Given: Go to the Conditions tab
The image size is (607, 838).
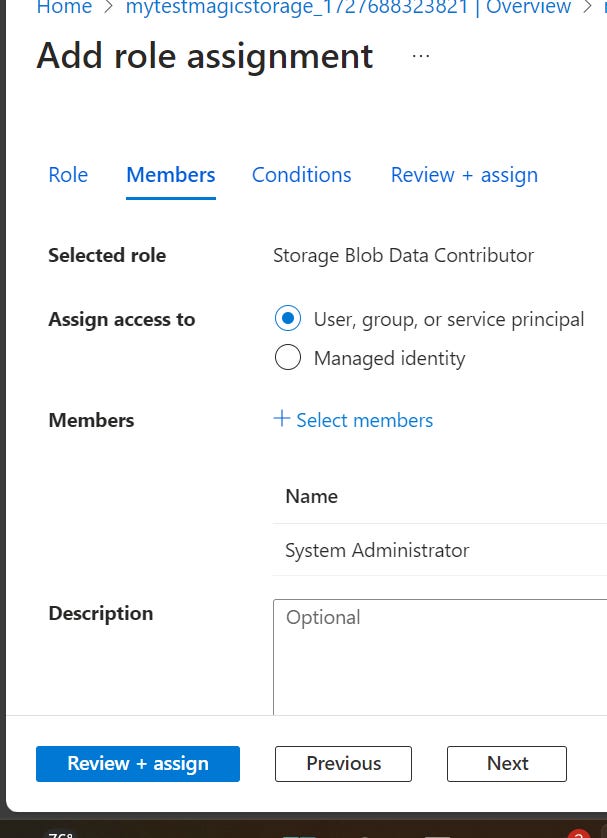Looking at the screenshot, I should pyautogui.click(x=301, y=175).
